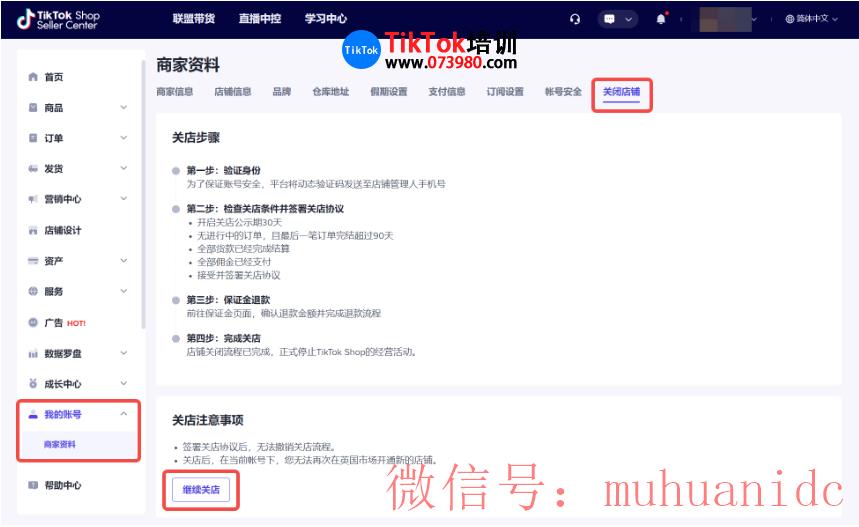Click the 继续关店 button
Screen dimensions: 859x527
201,490
